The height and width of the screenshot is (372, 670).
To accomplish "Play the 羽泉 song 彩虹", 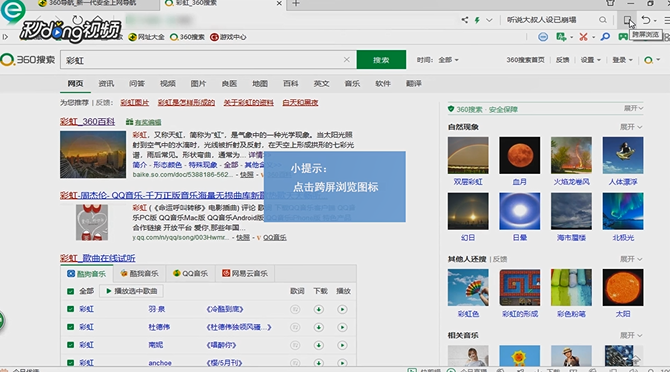I will [x=342, y=309].
